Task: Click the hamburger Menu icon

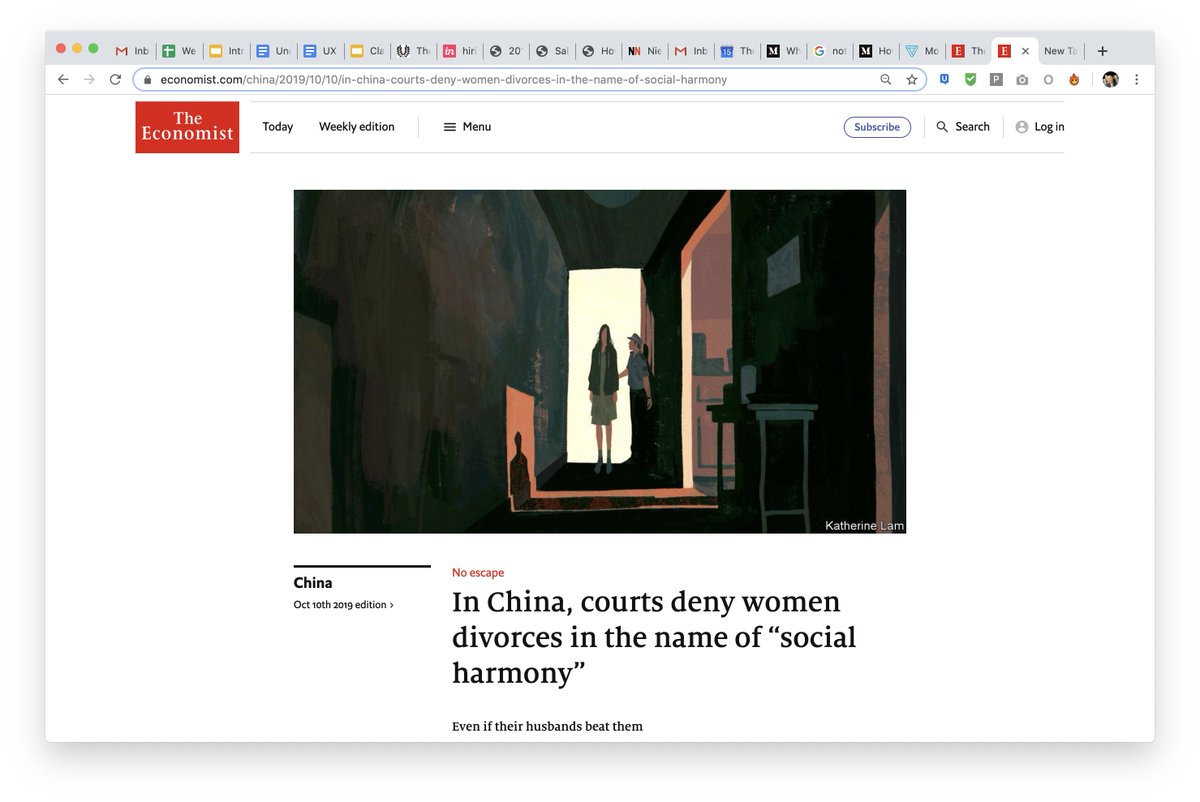Action: pos(450,127)
